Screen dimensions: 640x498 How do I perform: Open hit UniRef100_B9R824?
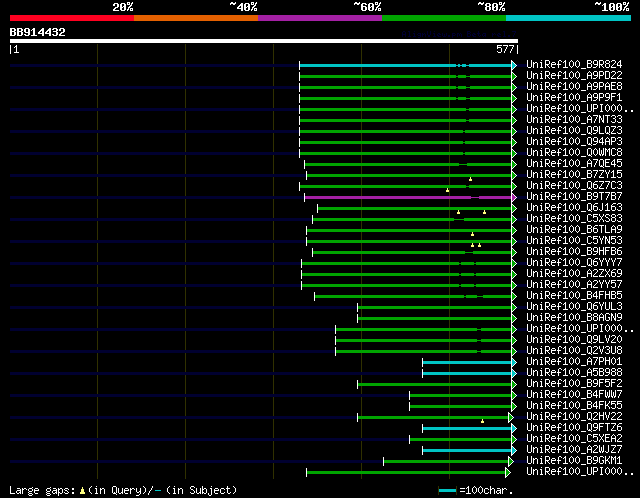(x=574, y=64)
